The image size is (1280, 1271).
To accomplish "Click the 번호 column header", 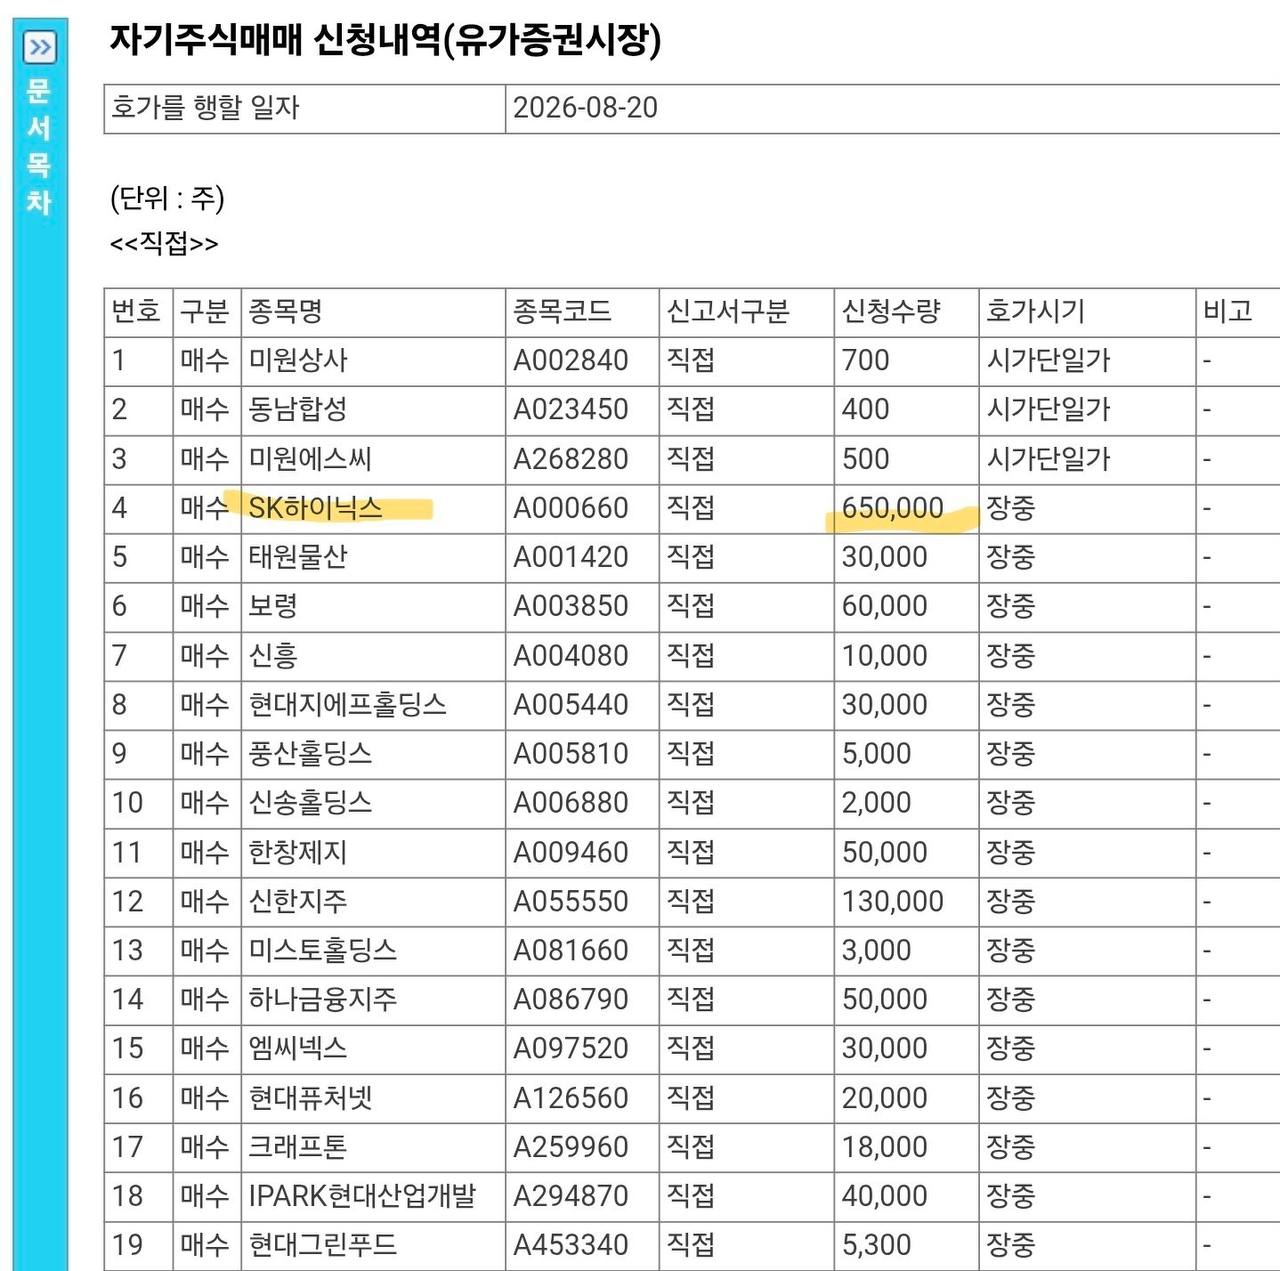I will pos(136,311).
